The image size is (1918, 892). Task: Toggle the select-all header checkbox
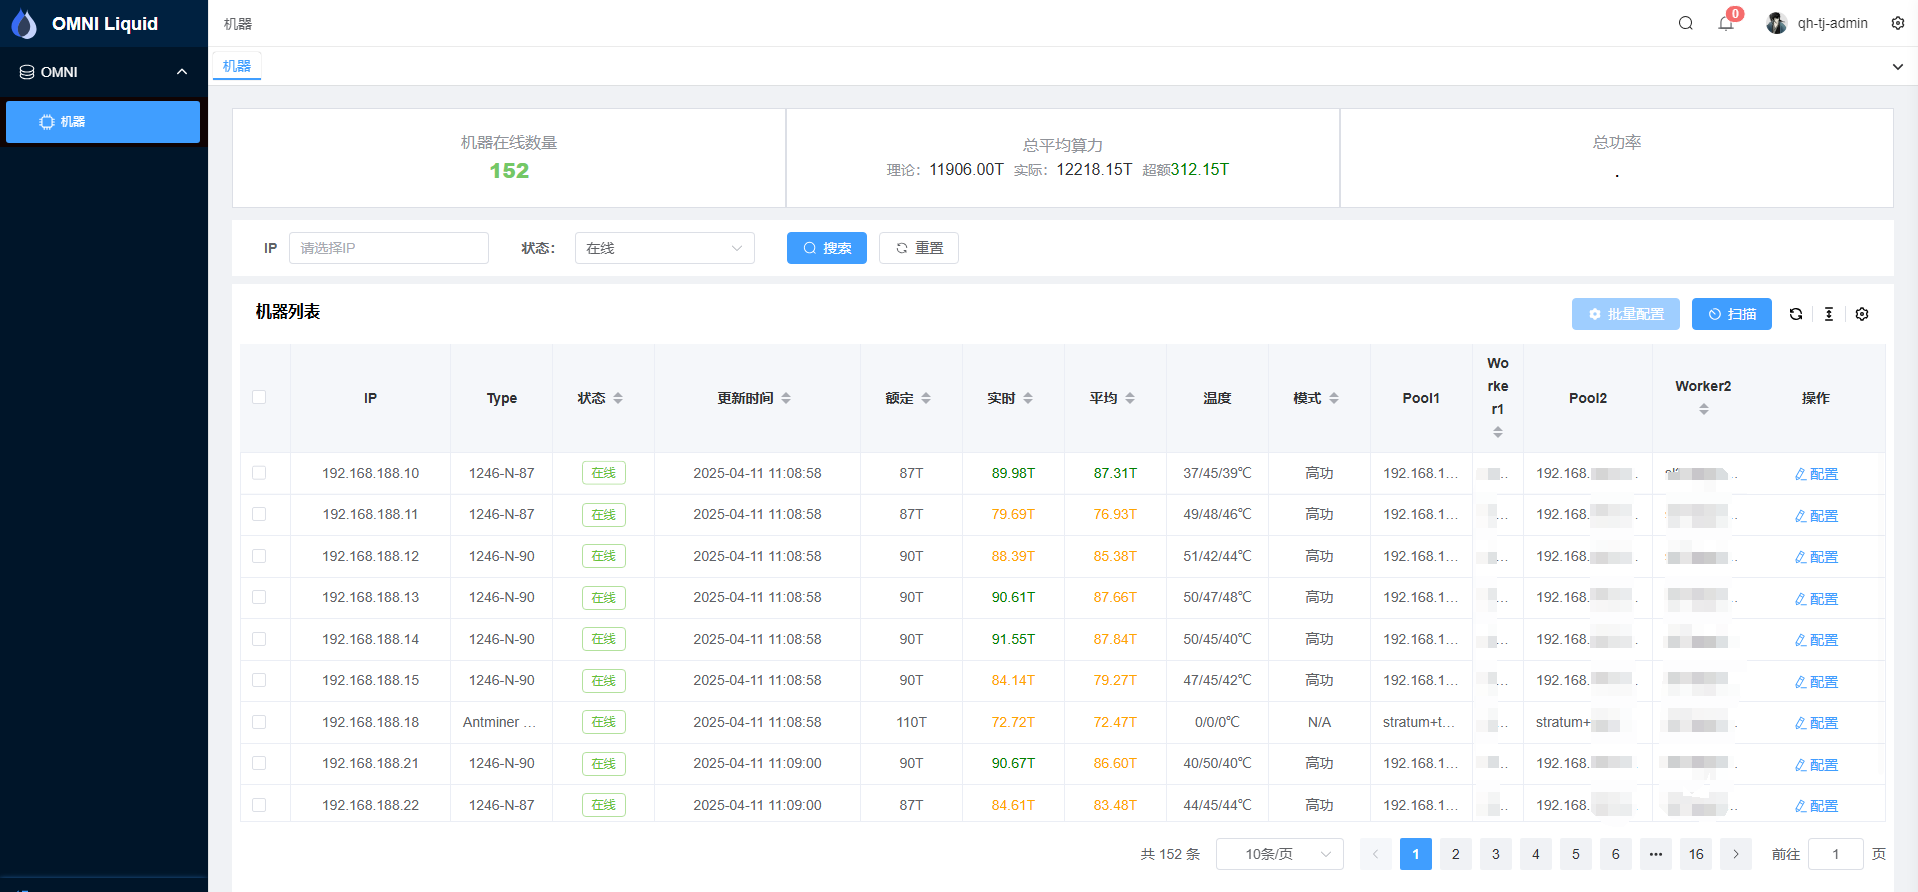(x=259, y=397)
